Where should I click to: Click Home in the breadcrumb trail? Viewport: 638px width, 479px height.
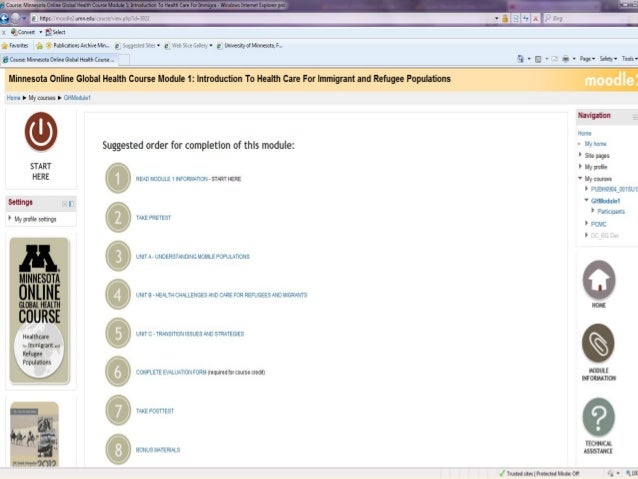point(13,98)
